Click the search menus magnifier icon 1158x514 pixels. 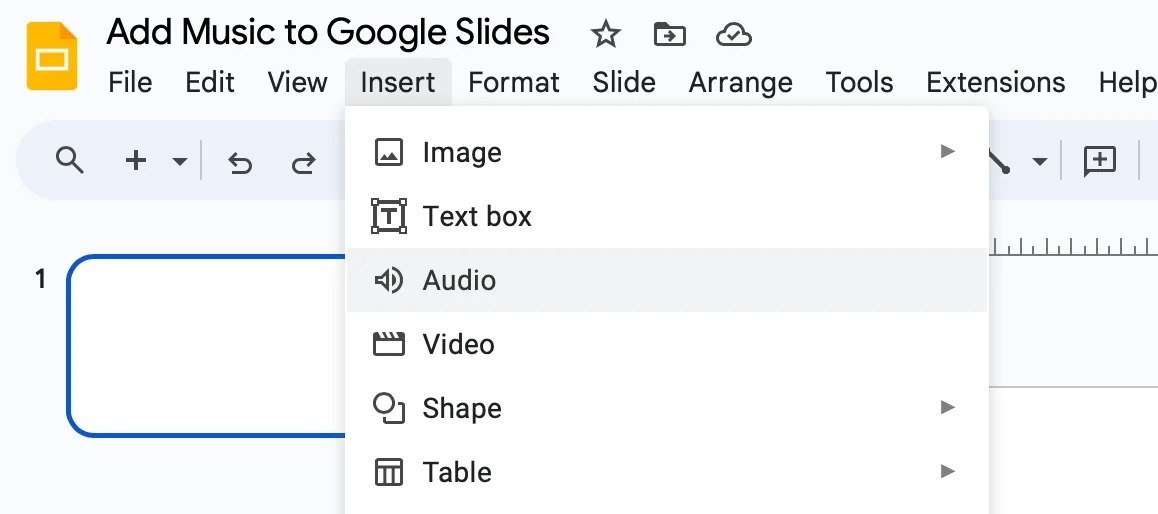[x=70, y=160]
